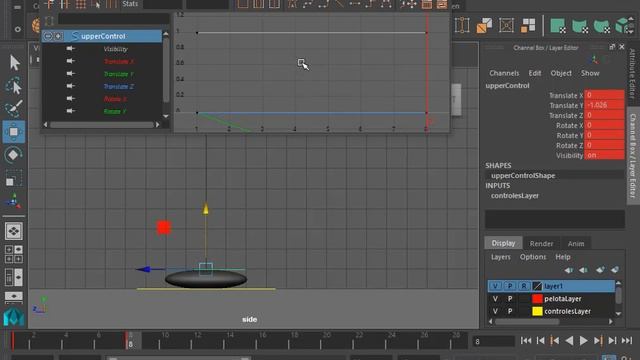Jump to previous keyframe
The width and height of the screenshot is (640, 360).
[554, 340]
